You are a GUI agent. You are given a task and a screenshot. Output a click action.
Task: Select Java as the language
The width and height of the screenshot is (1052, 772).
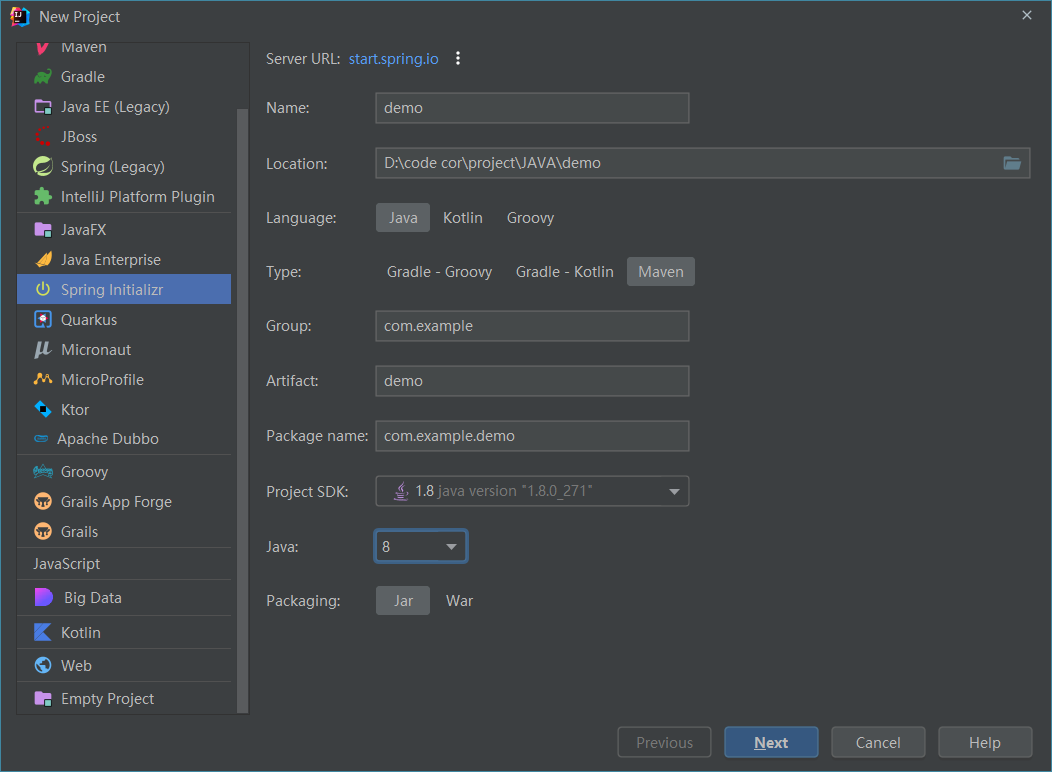tap(403, 218)
